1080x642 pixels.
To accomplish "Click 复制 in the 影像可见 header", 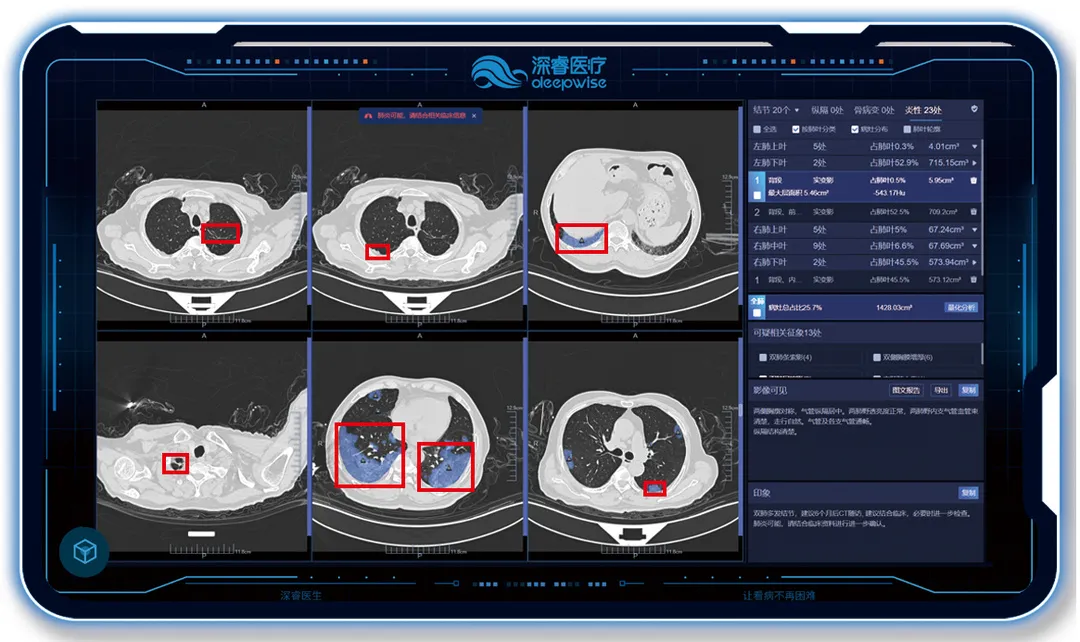I will pos(968,390).
